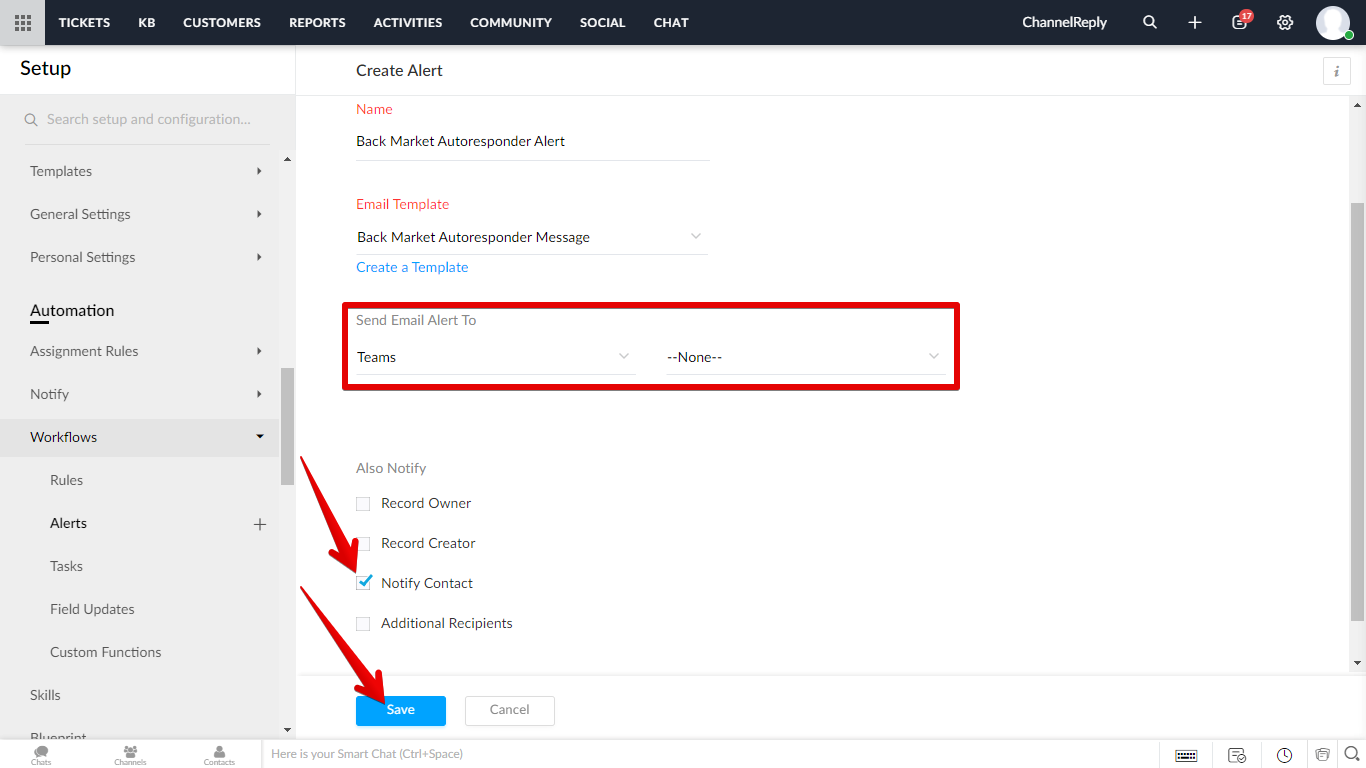Switch to CUSTOMERS tab

[222, 22]
